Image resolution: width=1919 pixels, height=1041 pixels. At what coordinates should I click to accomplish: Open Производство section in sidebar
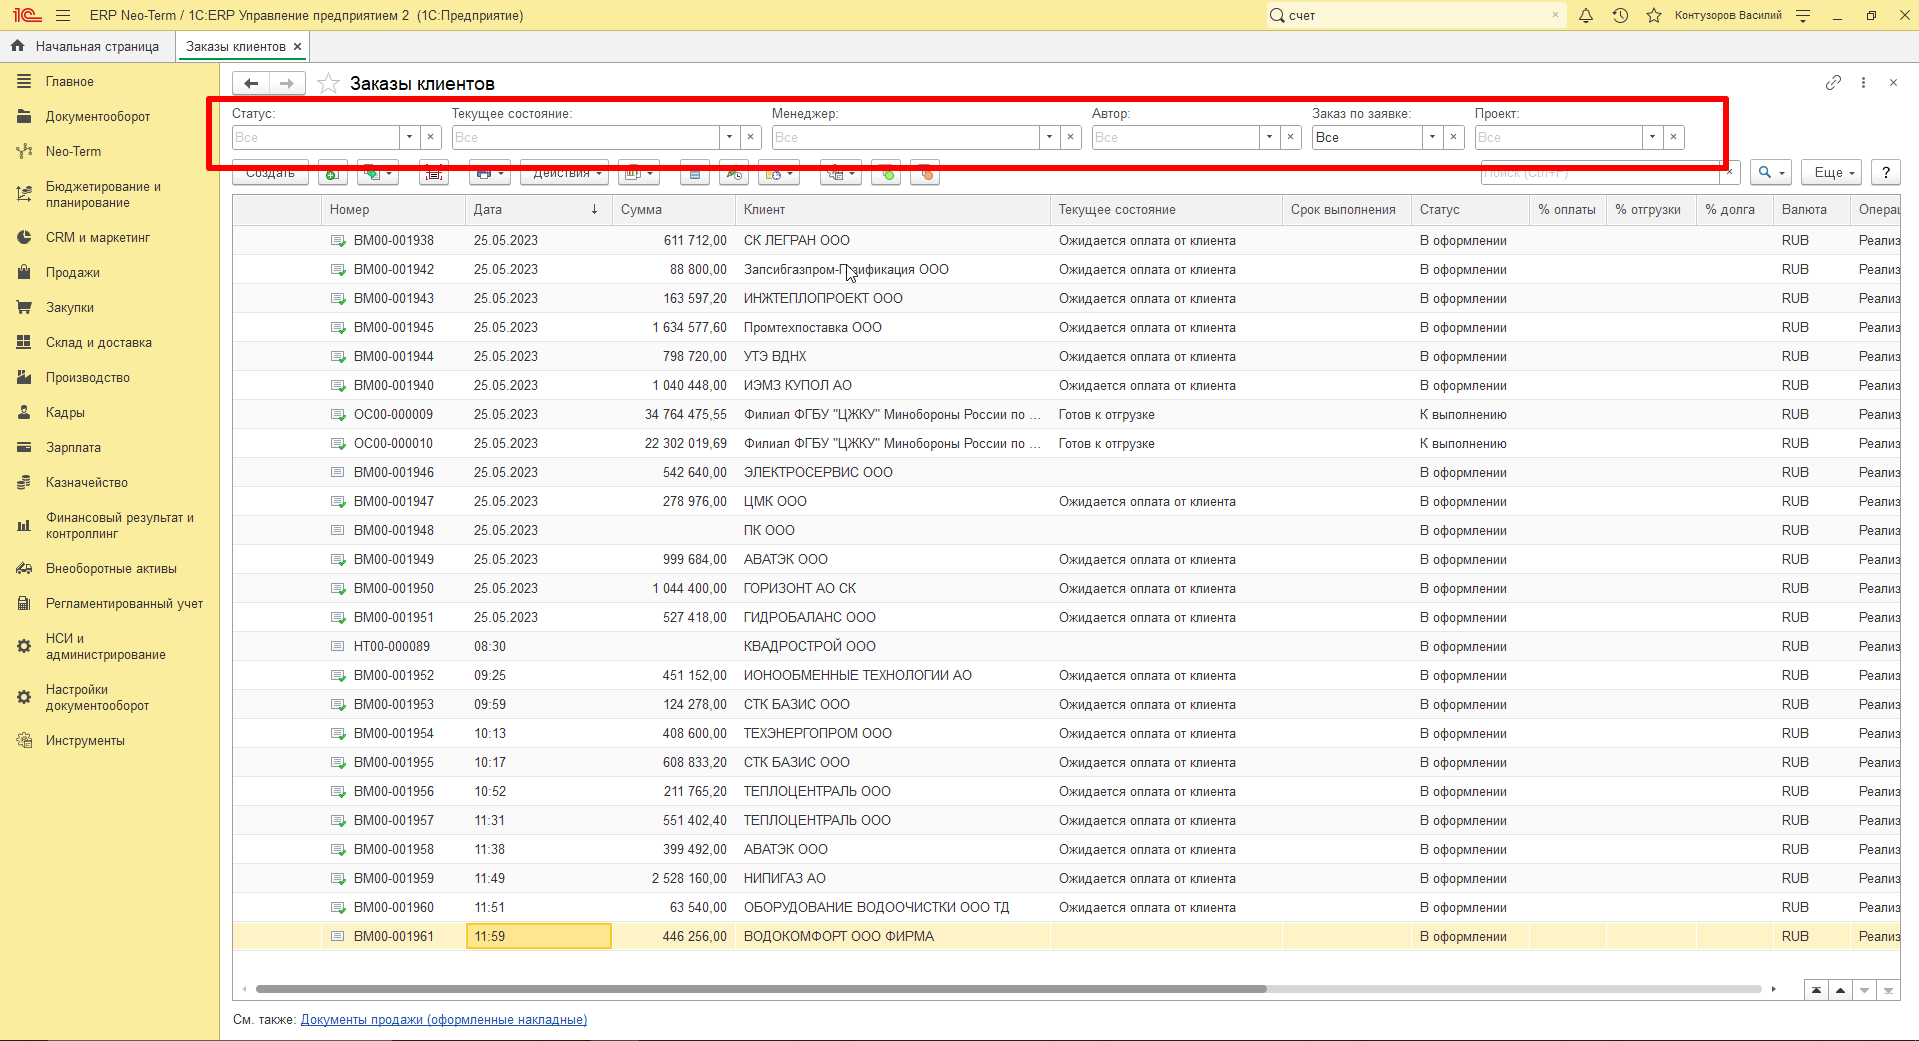click(x=87, y=377)
